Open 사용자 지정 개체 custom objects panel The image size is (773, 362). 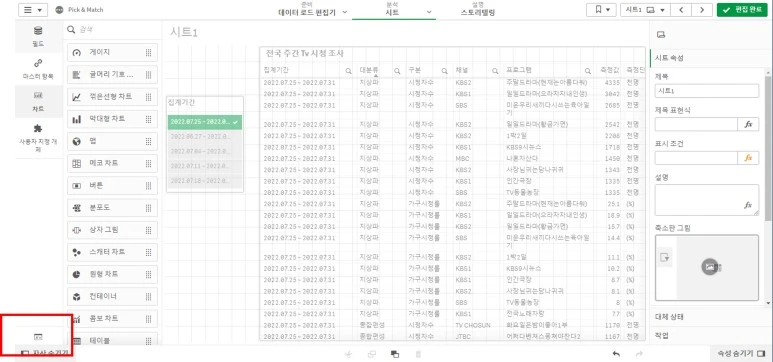(x=38, y=138)
